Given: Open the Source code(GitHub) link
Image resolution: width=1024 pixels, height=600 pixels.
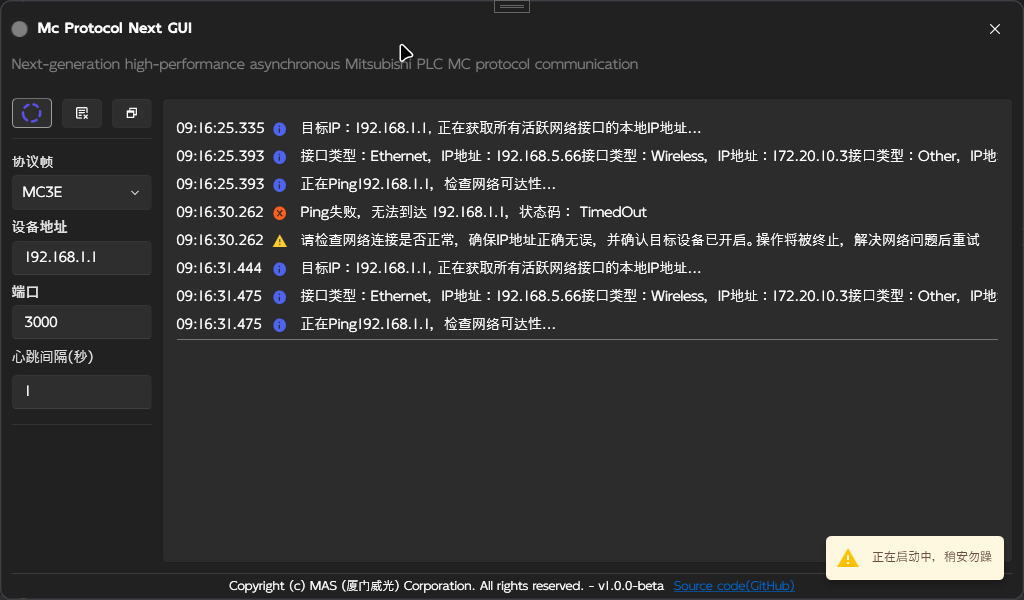Looking at the screenshot, I should 733,586.
